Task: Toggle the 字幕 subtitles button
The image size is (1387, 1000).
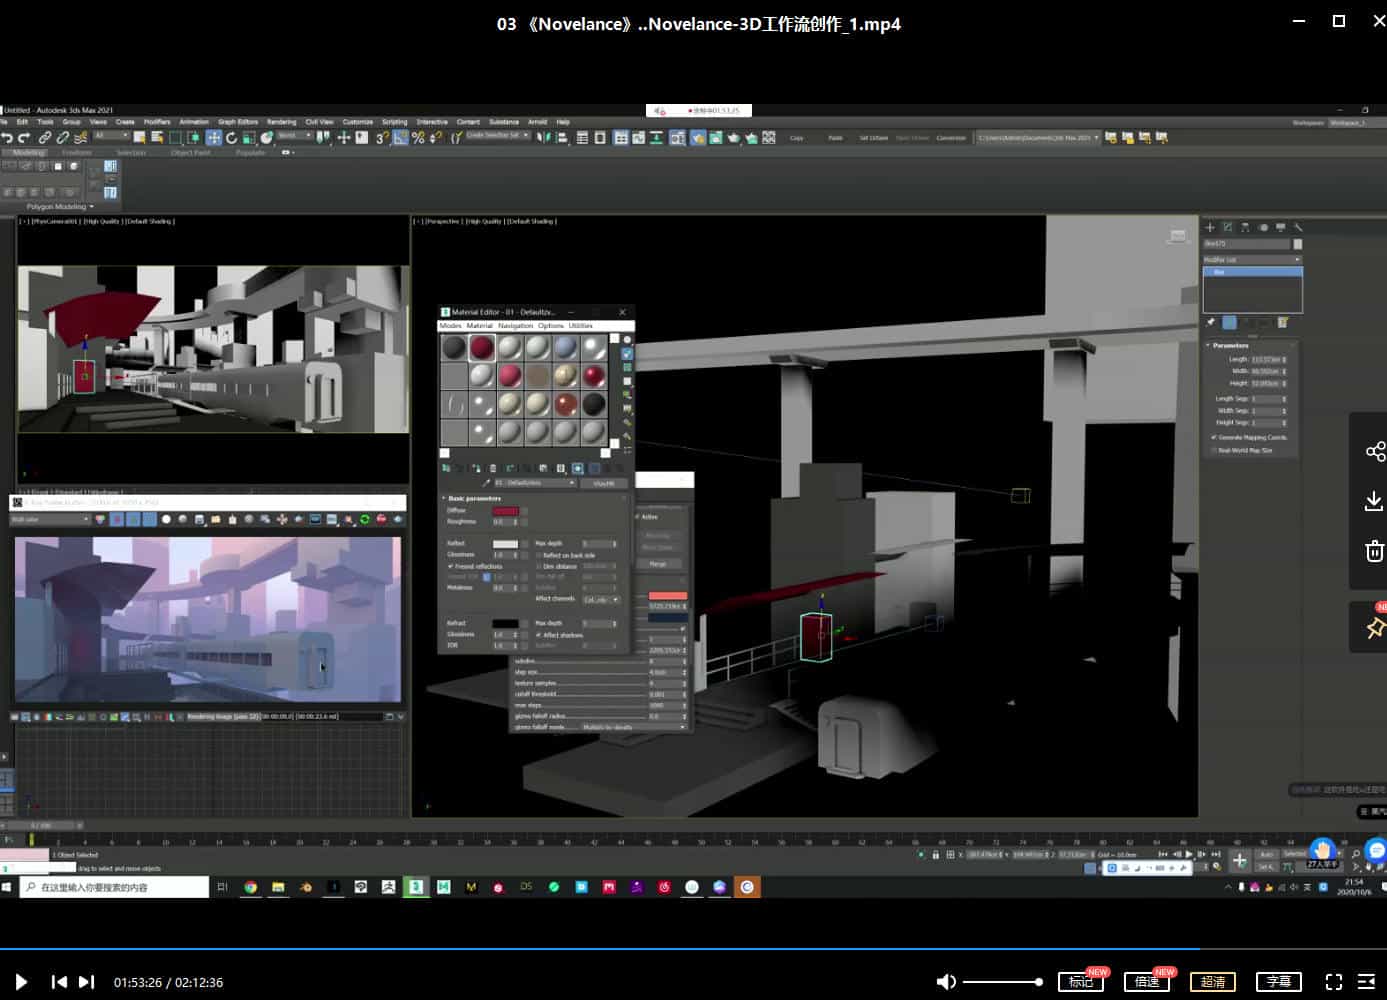Action: (x=1278, y=982)
